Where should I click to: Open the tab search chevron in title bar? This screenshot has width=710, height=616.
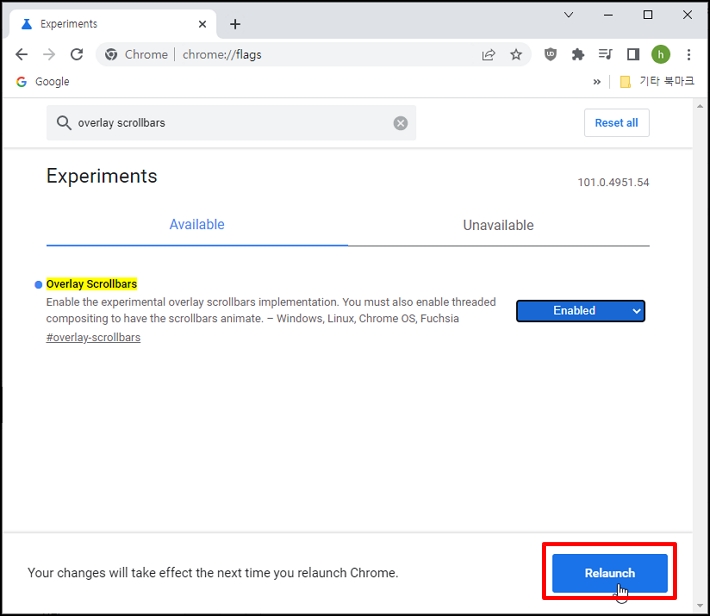569,15
